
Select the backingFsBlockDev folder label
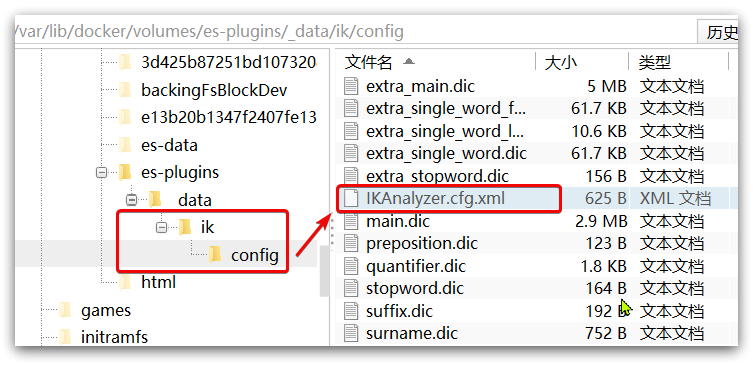214,90
